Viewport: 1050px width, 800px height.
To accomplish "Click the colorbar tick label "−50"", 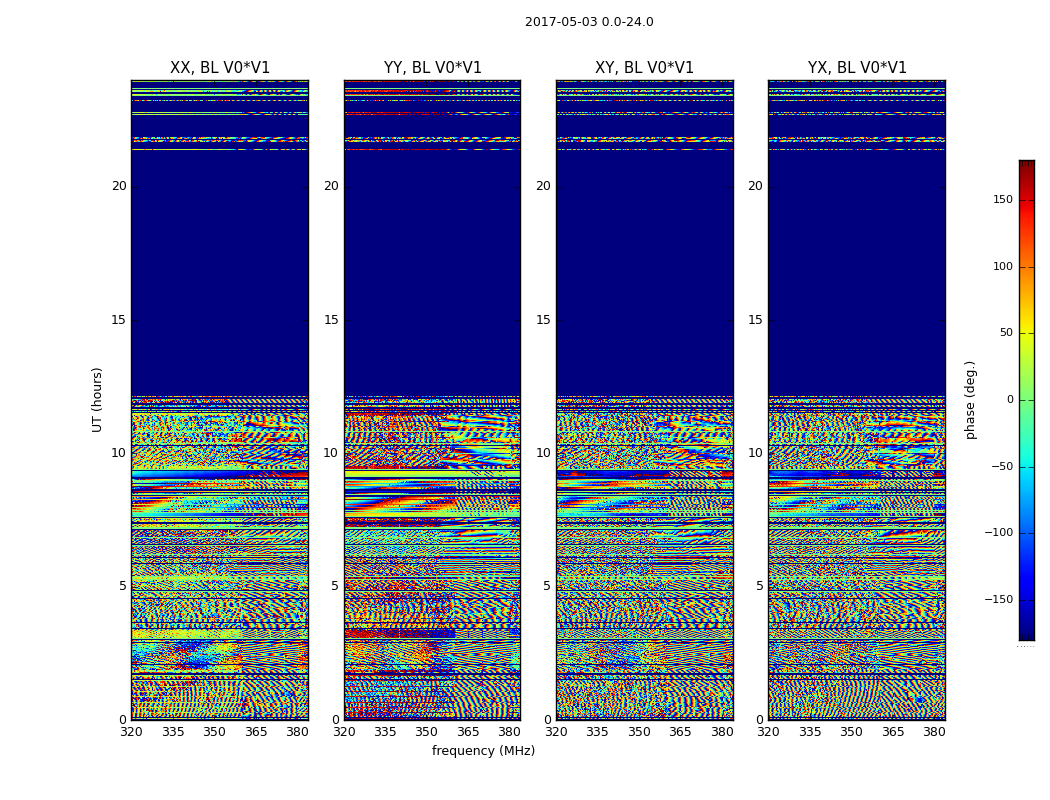I will click(1002, 466).
